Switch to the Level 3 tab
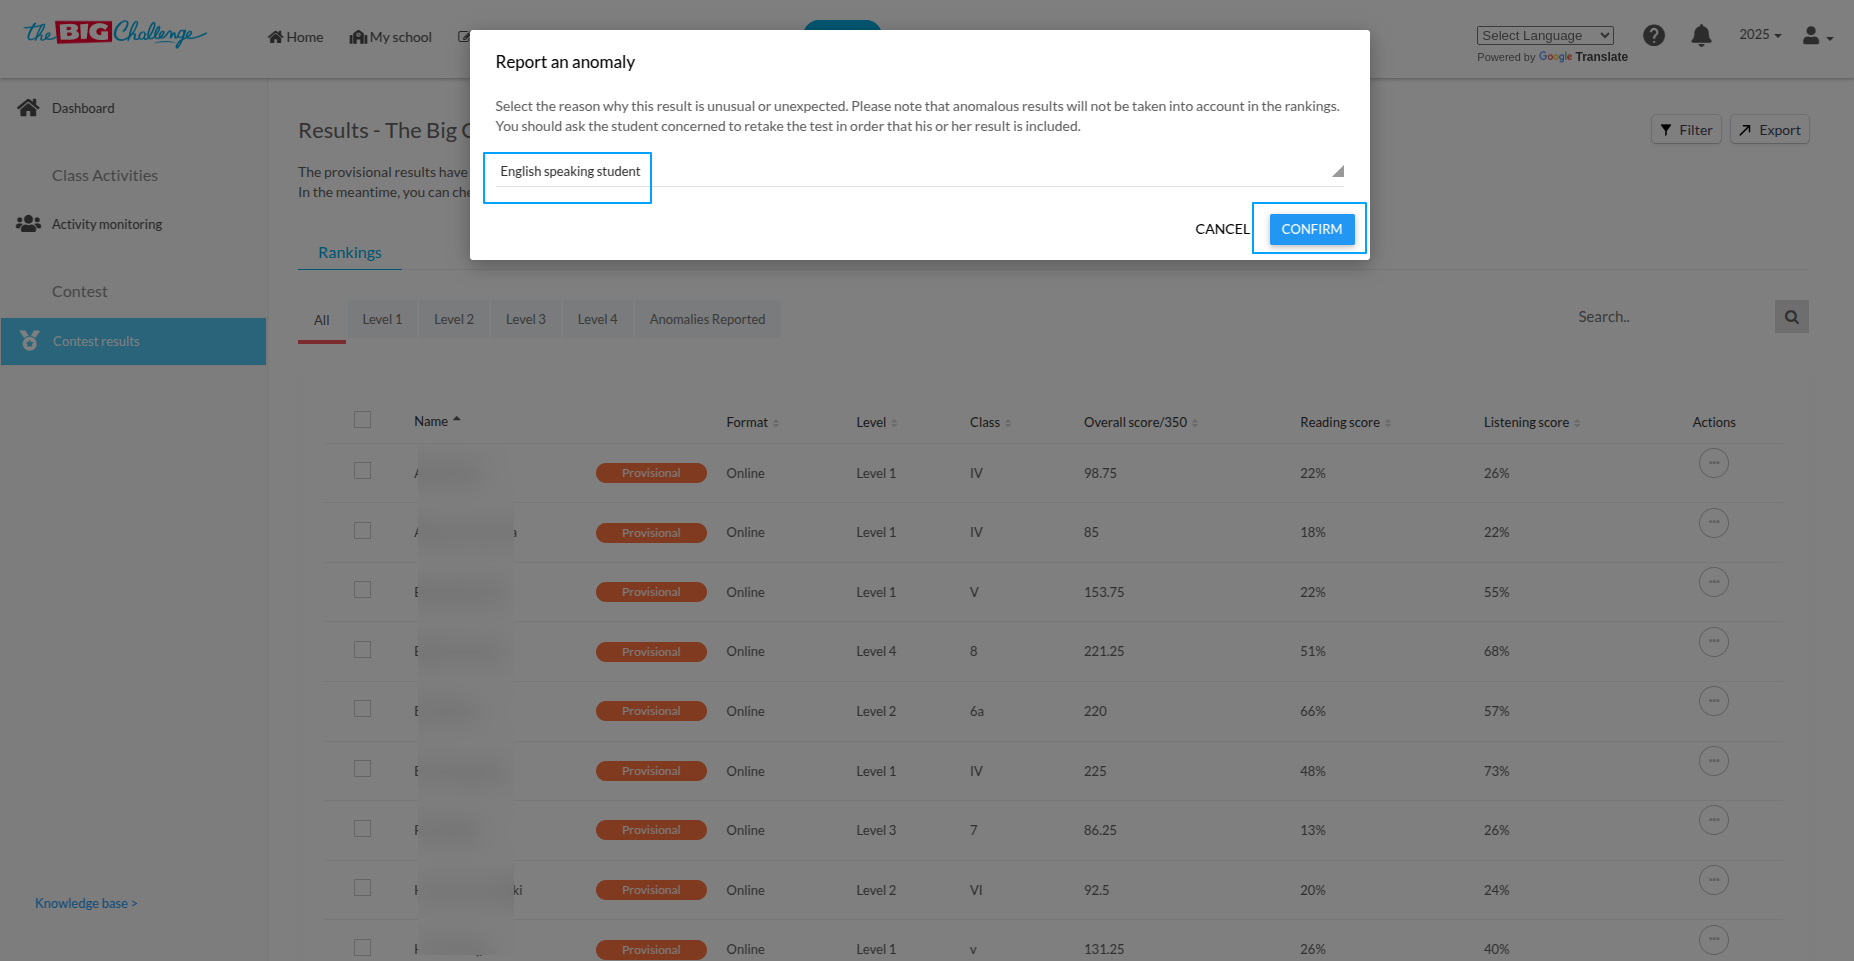Viewport: 1854px width, 961px height. pos(526,320)
